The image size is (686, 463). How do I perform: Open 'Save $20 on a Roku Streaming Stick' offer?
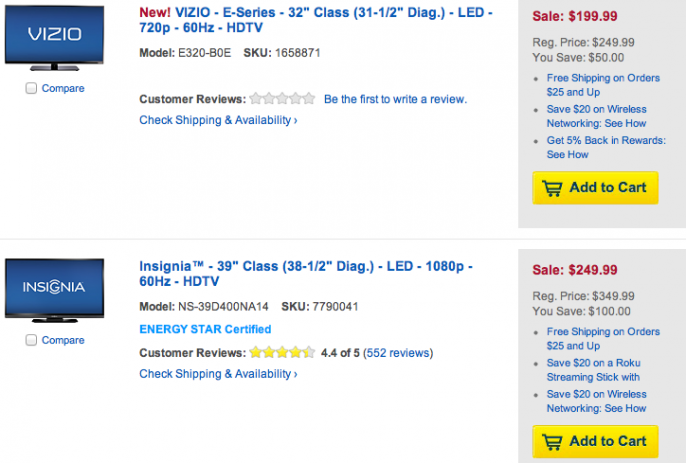pos(593,370)
